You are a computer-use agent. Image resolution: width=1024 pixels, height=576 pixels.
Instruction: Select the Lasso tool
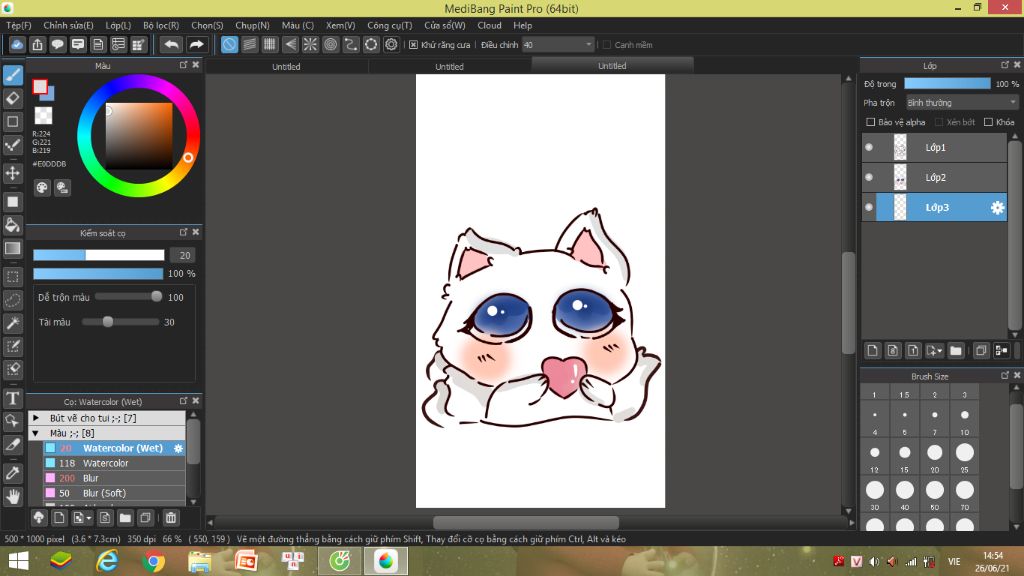(x=12, y=300)
